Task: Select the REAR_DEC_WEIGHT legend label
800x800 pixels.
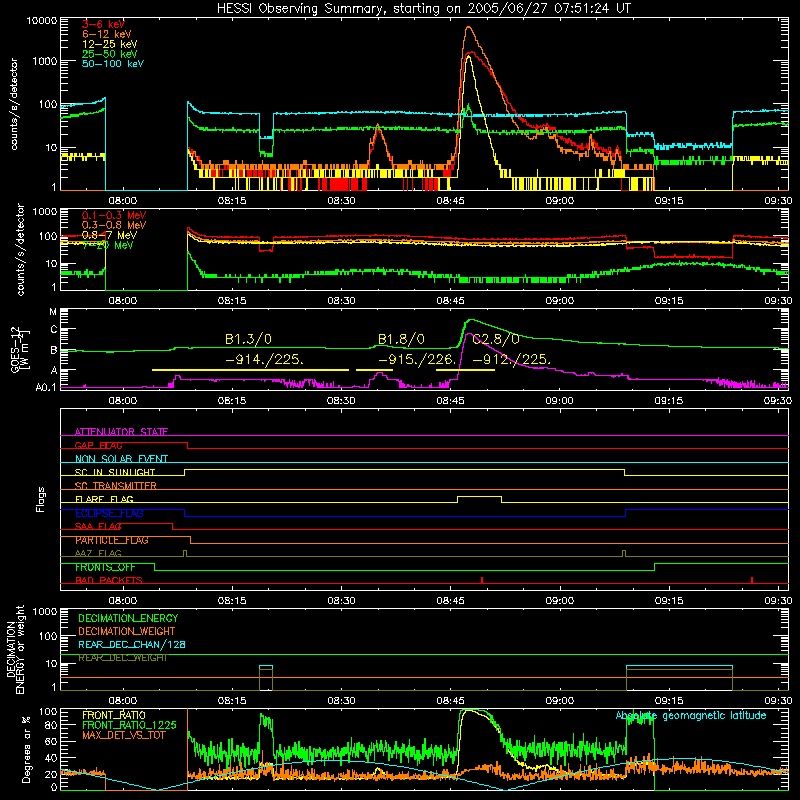Action: 122,658
